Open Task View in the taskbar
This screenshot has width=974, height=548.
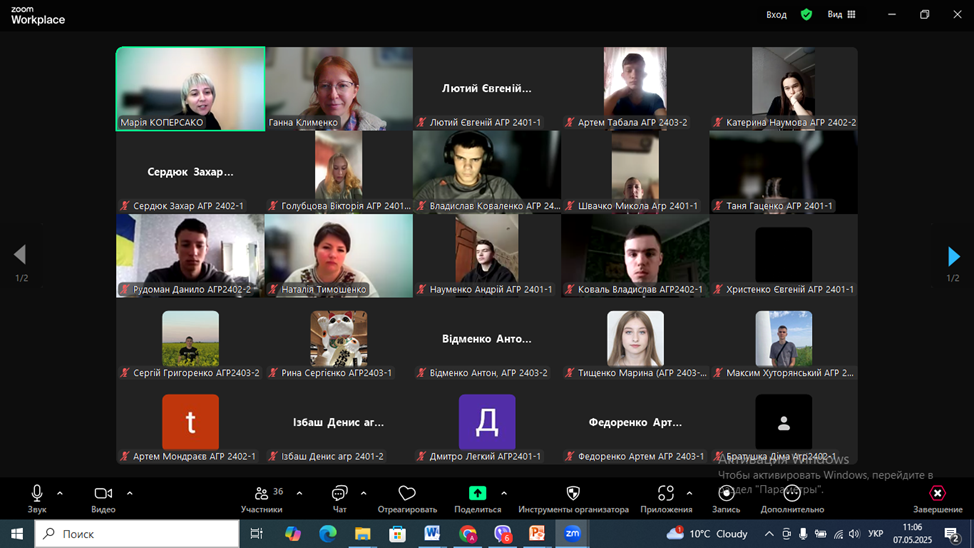click(x=256, y=534)
